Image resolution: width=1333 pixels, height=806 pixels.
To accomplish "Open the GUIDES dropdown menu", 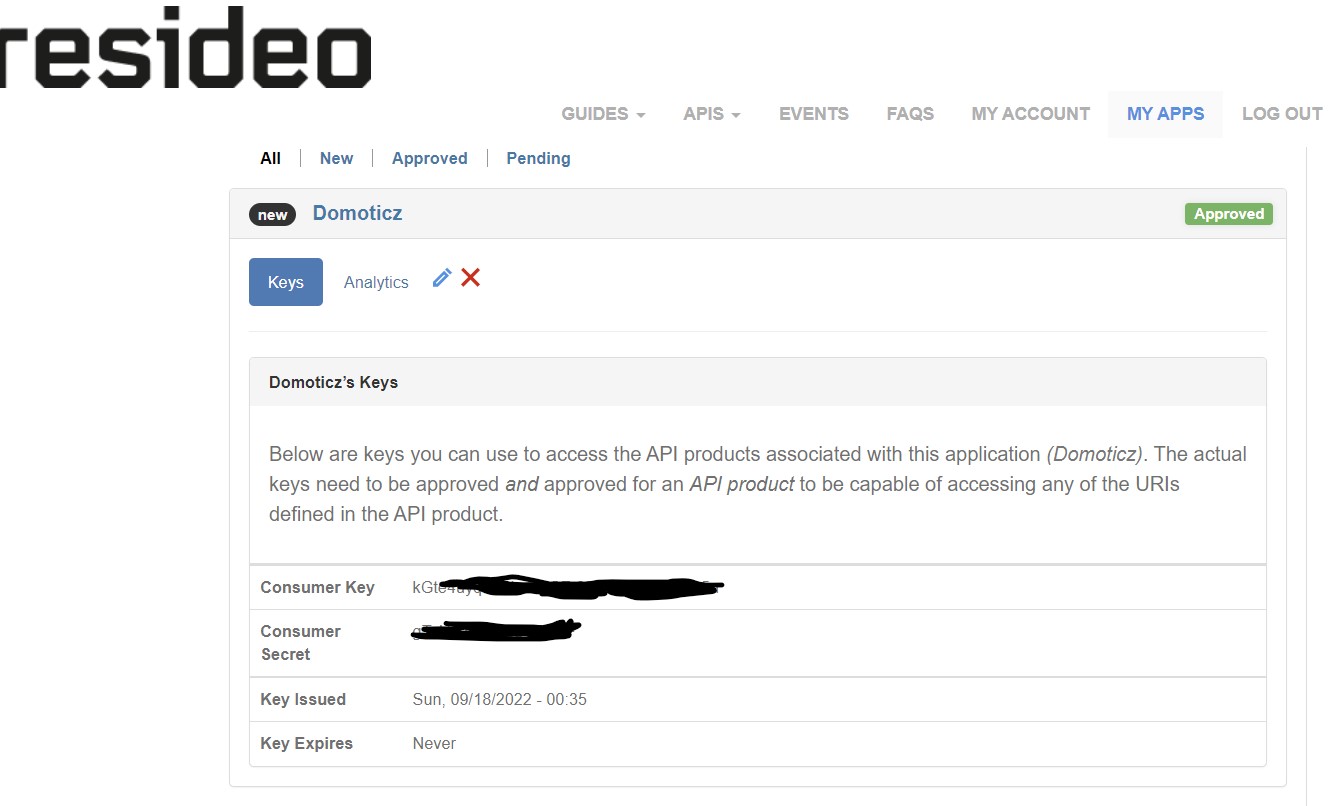I will pos(603,114).
